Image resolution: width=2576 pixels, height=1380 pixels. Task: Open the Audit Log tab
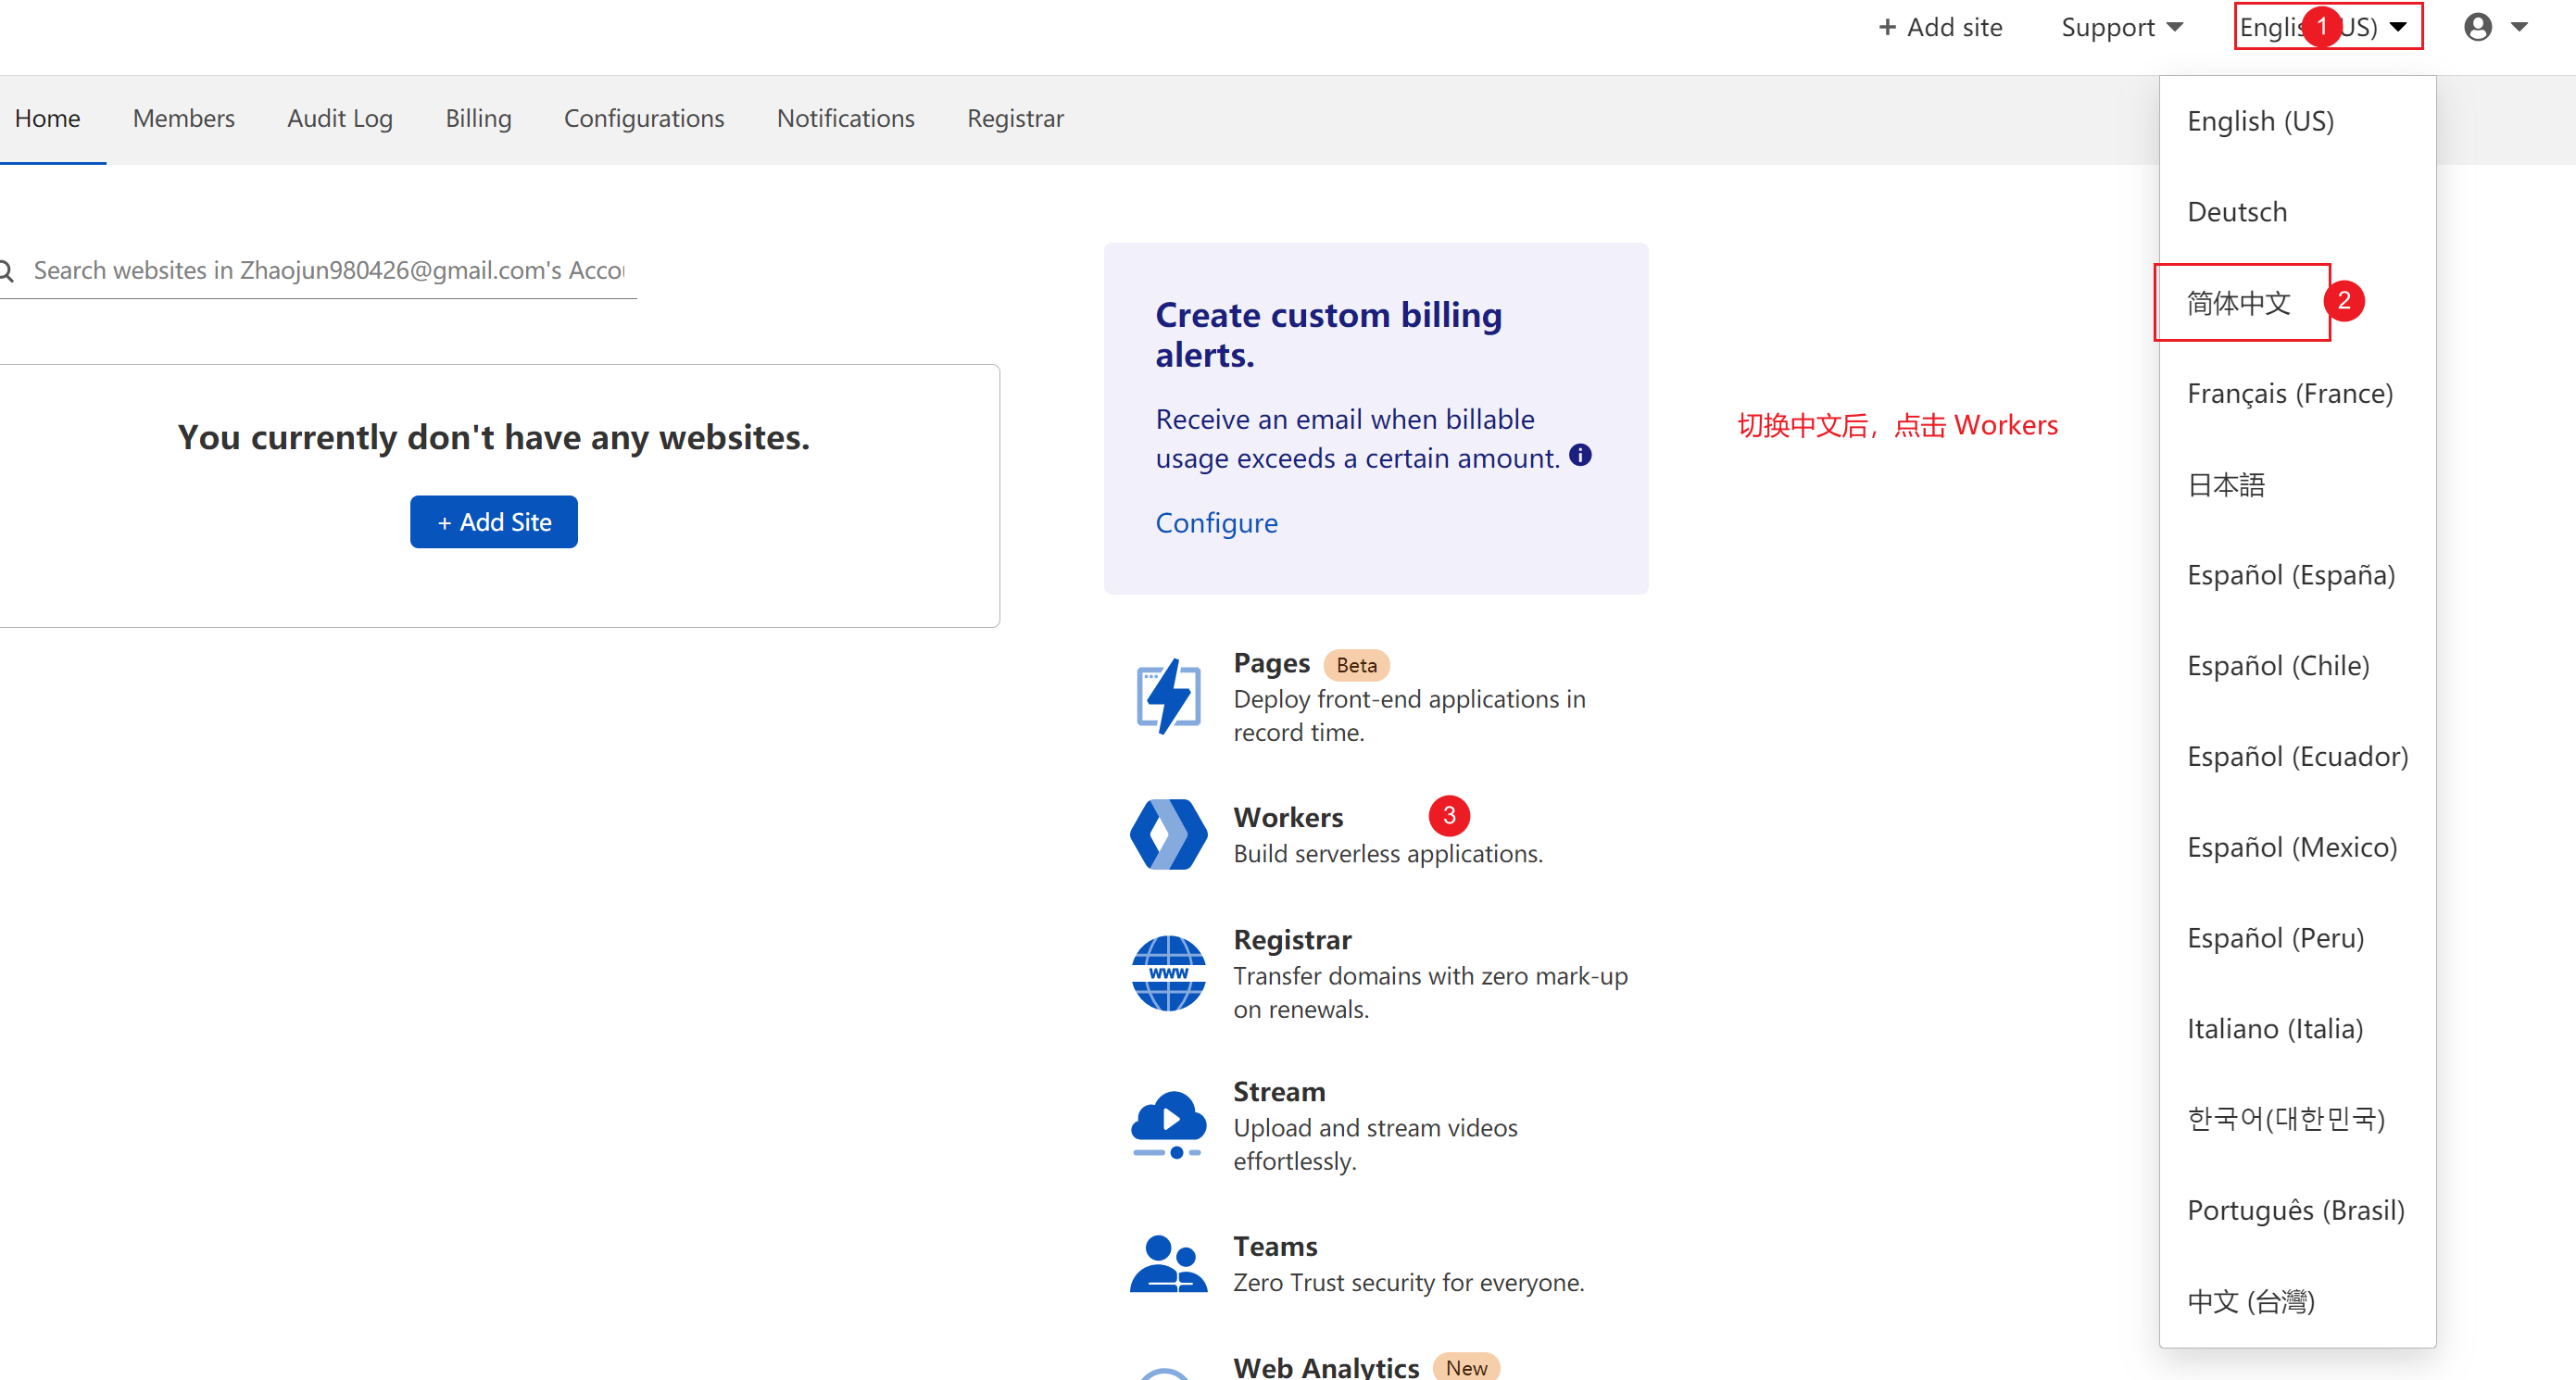[339, 118]
